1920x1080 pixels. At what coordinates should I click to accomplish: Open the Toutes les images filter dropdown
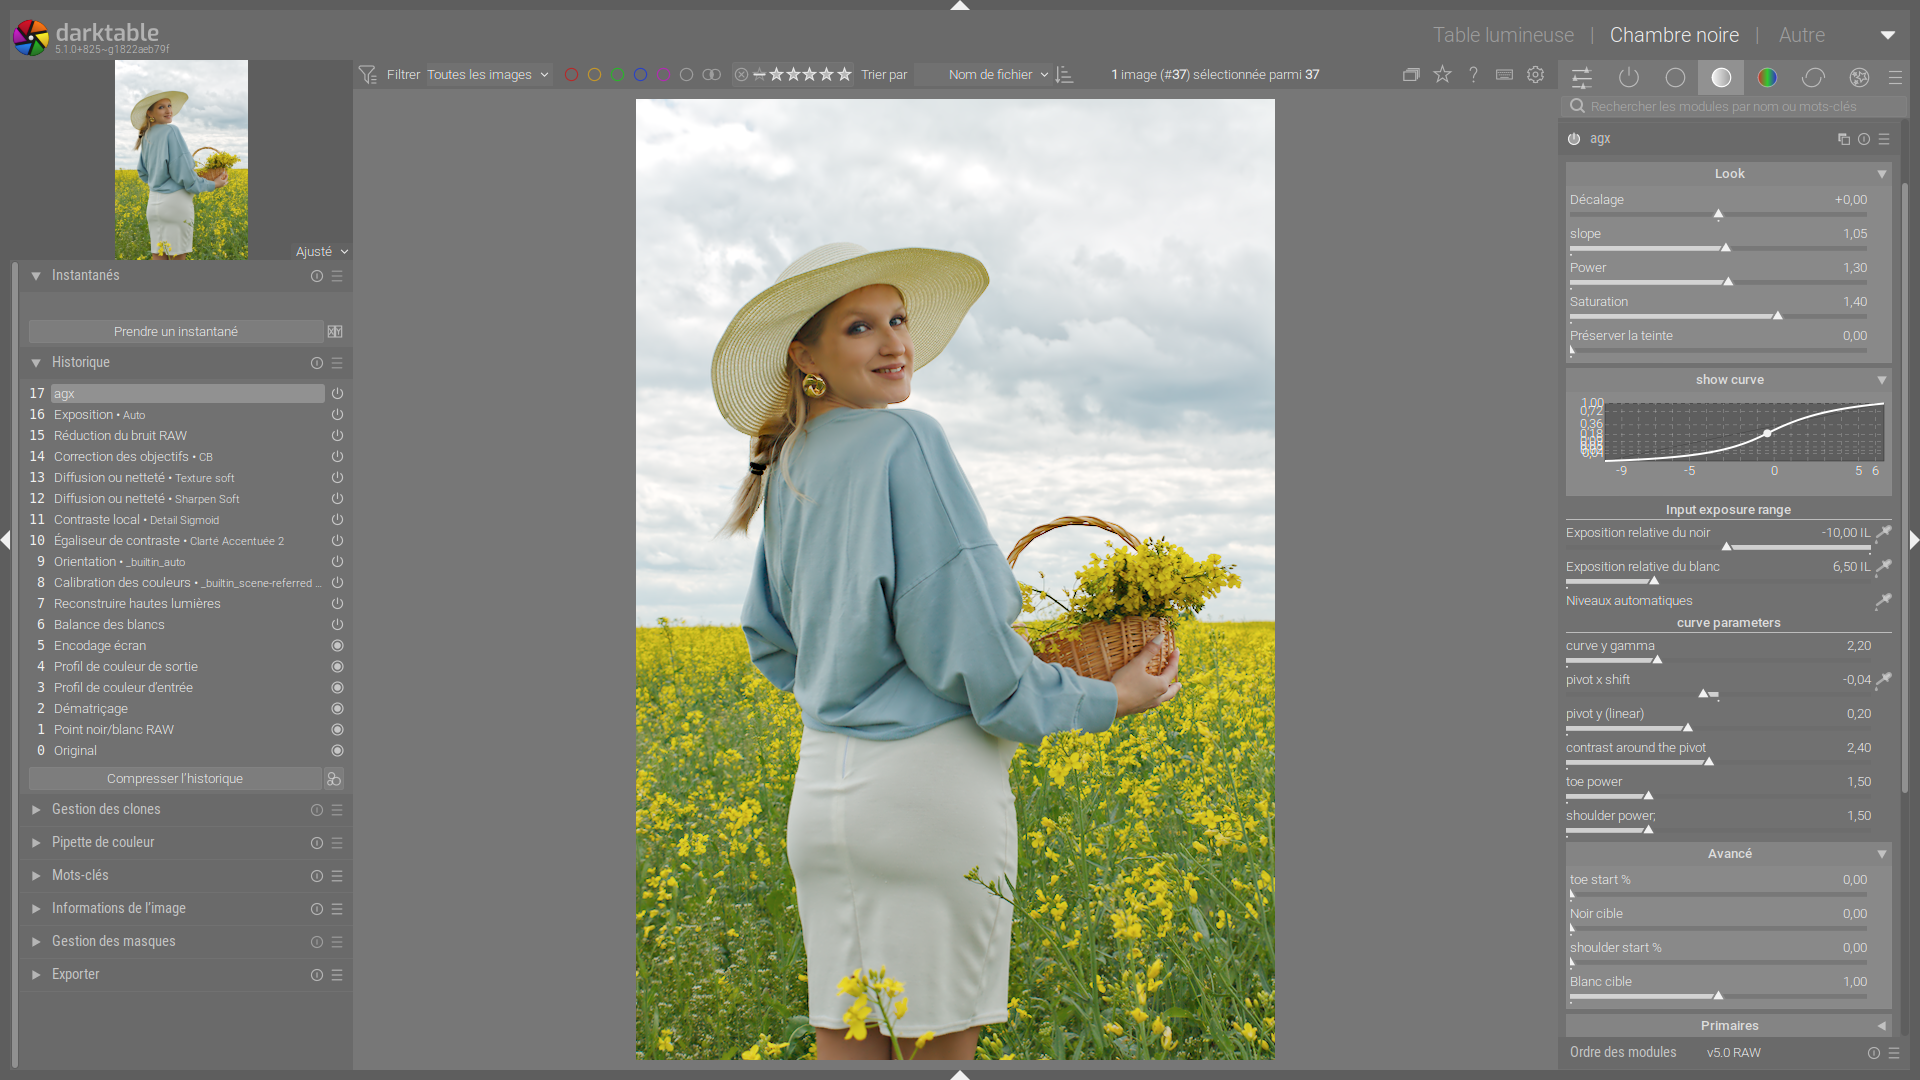click(488, 75)
